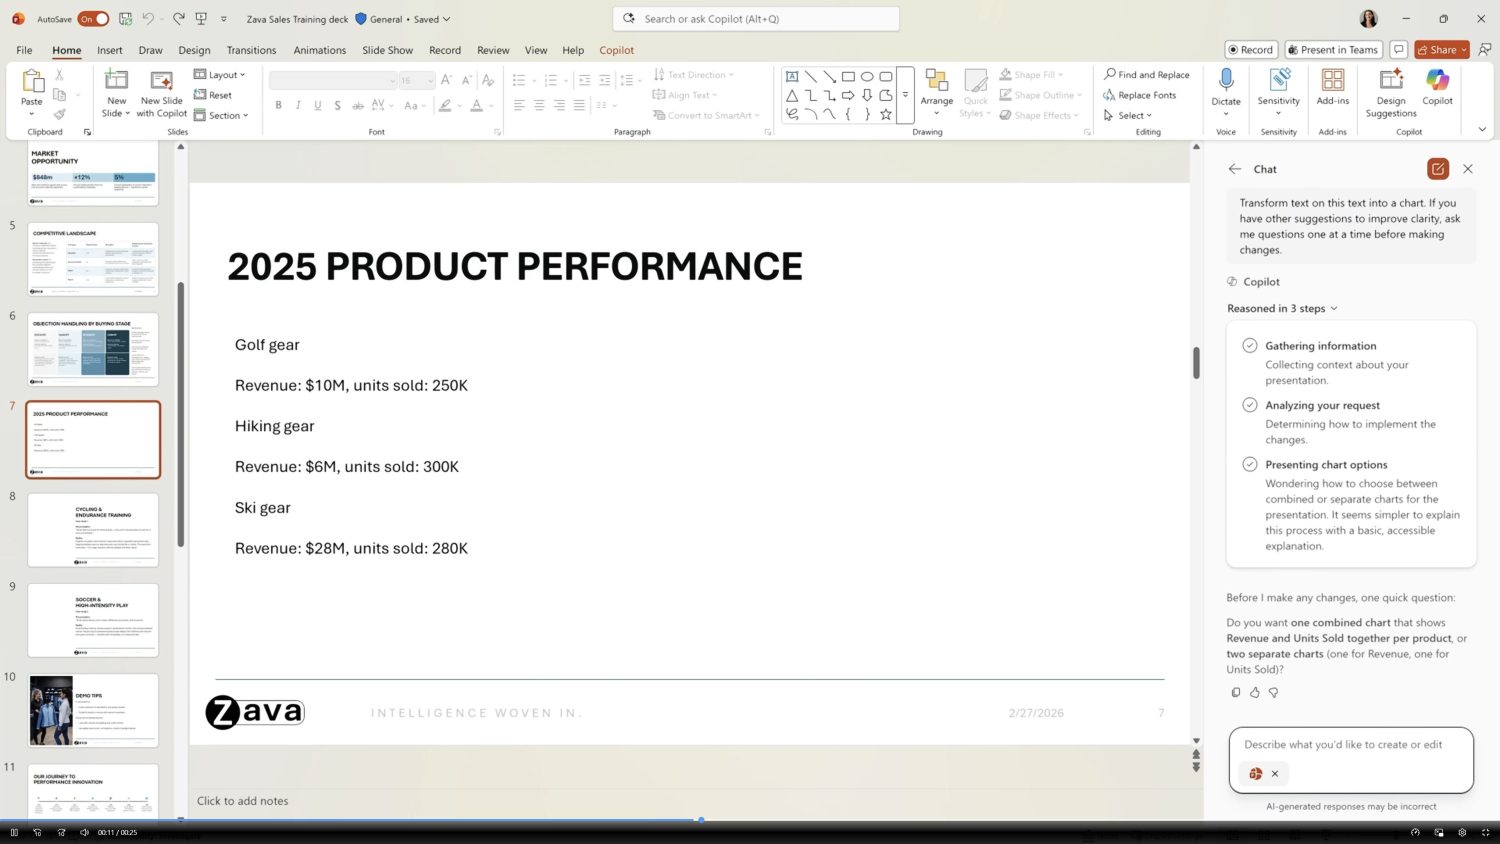
Task: Click thumbs down on Copilot response
Action: point(1273,692)
